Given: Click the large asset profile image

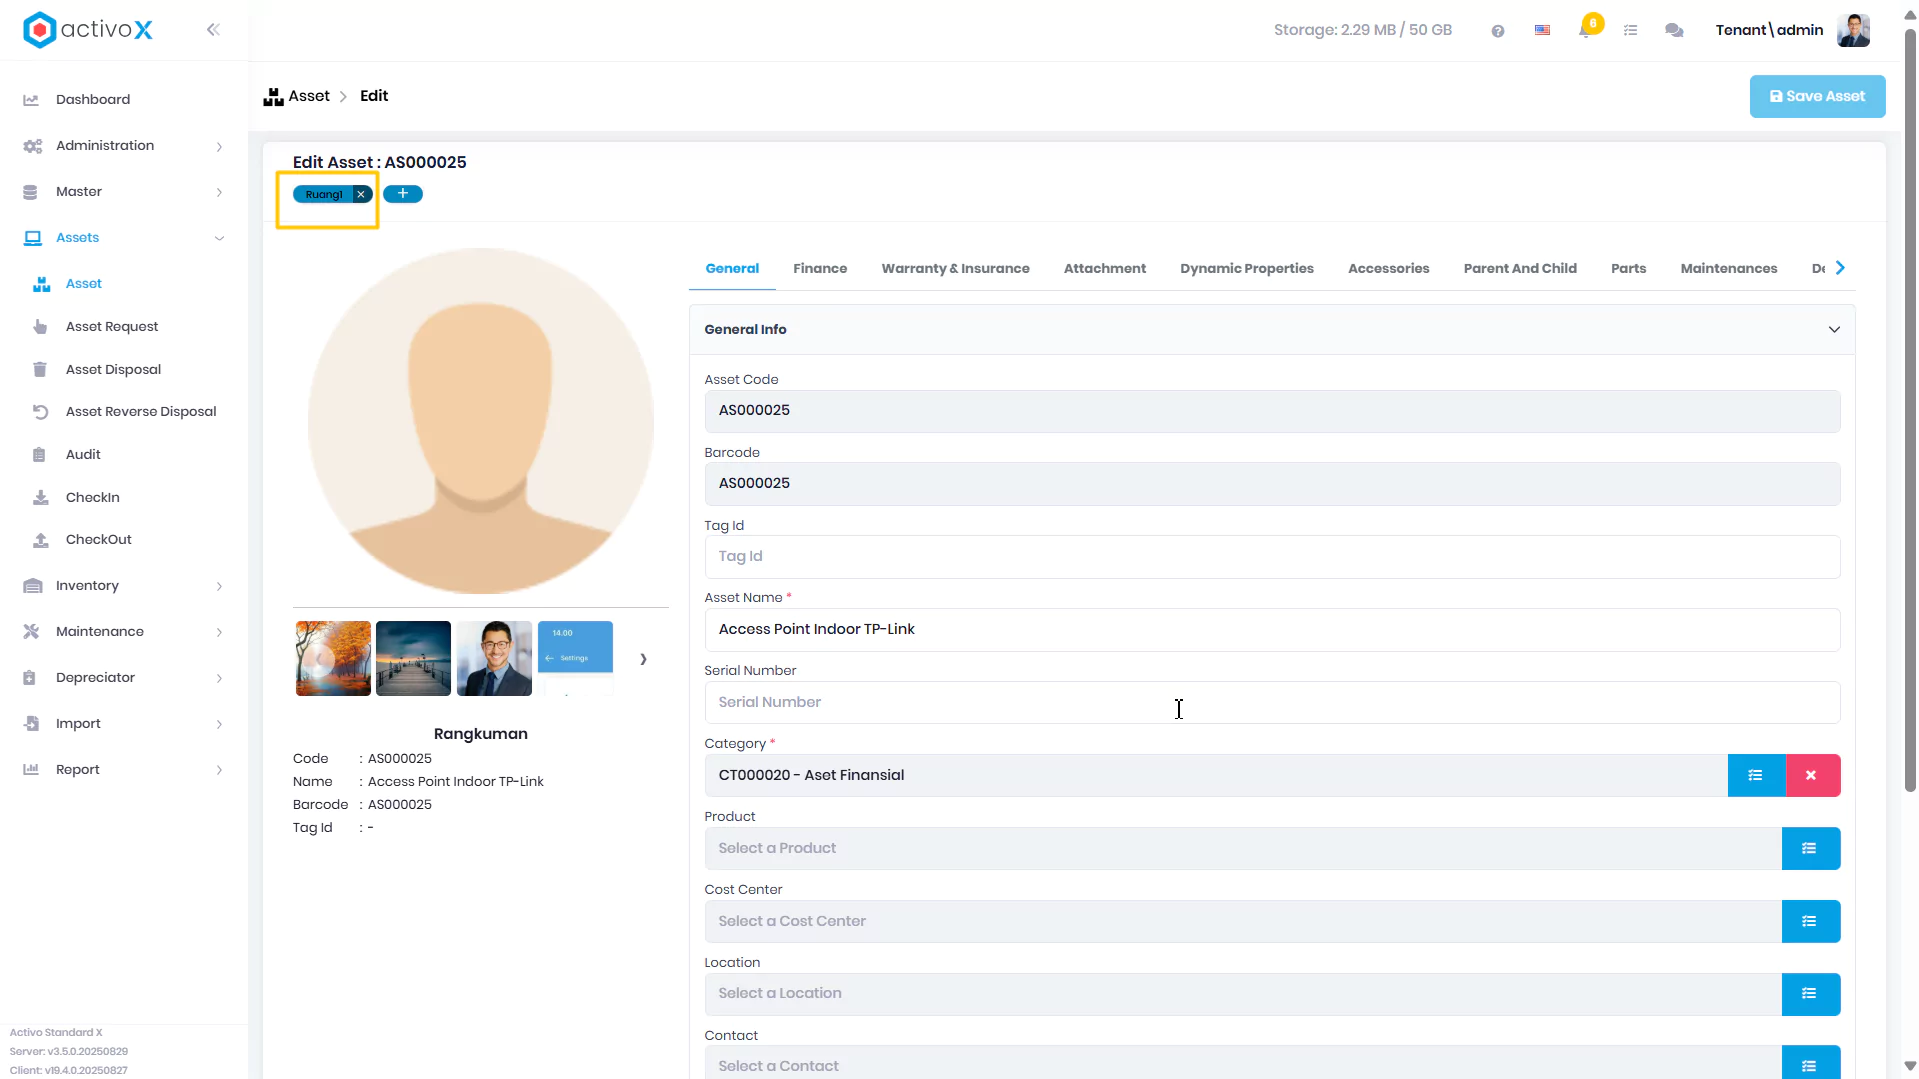Looking at the screenshot, I should [x=481, y=421].
